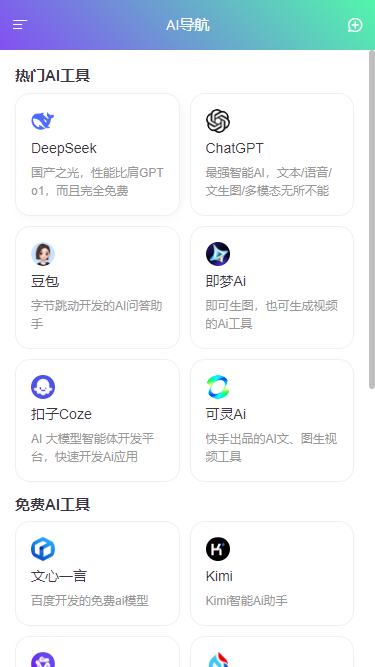This screenshot has height=667, width=375.
Task: Click the vertical page scrollbar thumb
Action: coord(372,219)
